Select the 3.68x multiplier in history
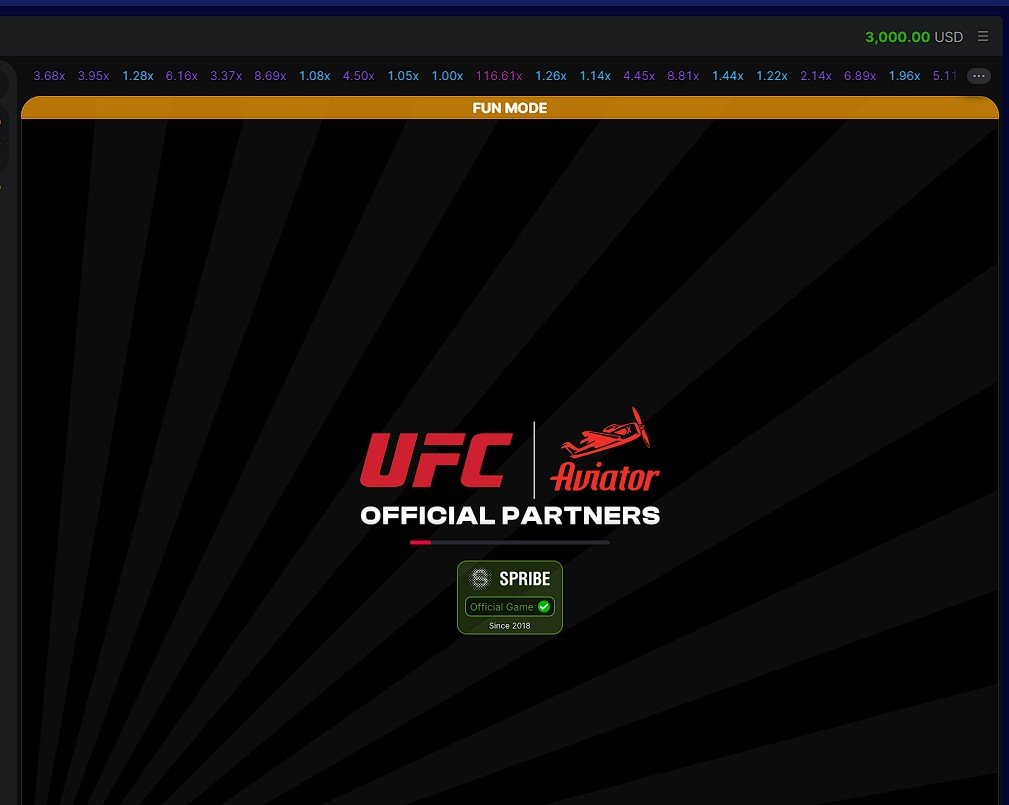This screenshot has width=1009, height=805. click(49, 76)
